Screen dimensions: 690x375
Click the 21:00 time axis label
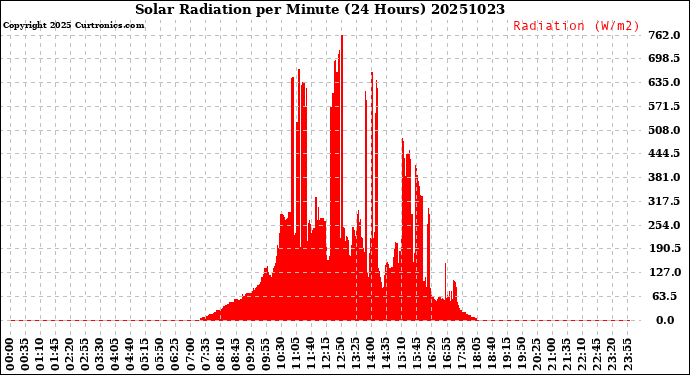pyautogui.click(x=551, y=355)
